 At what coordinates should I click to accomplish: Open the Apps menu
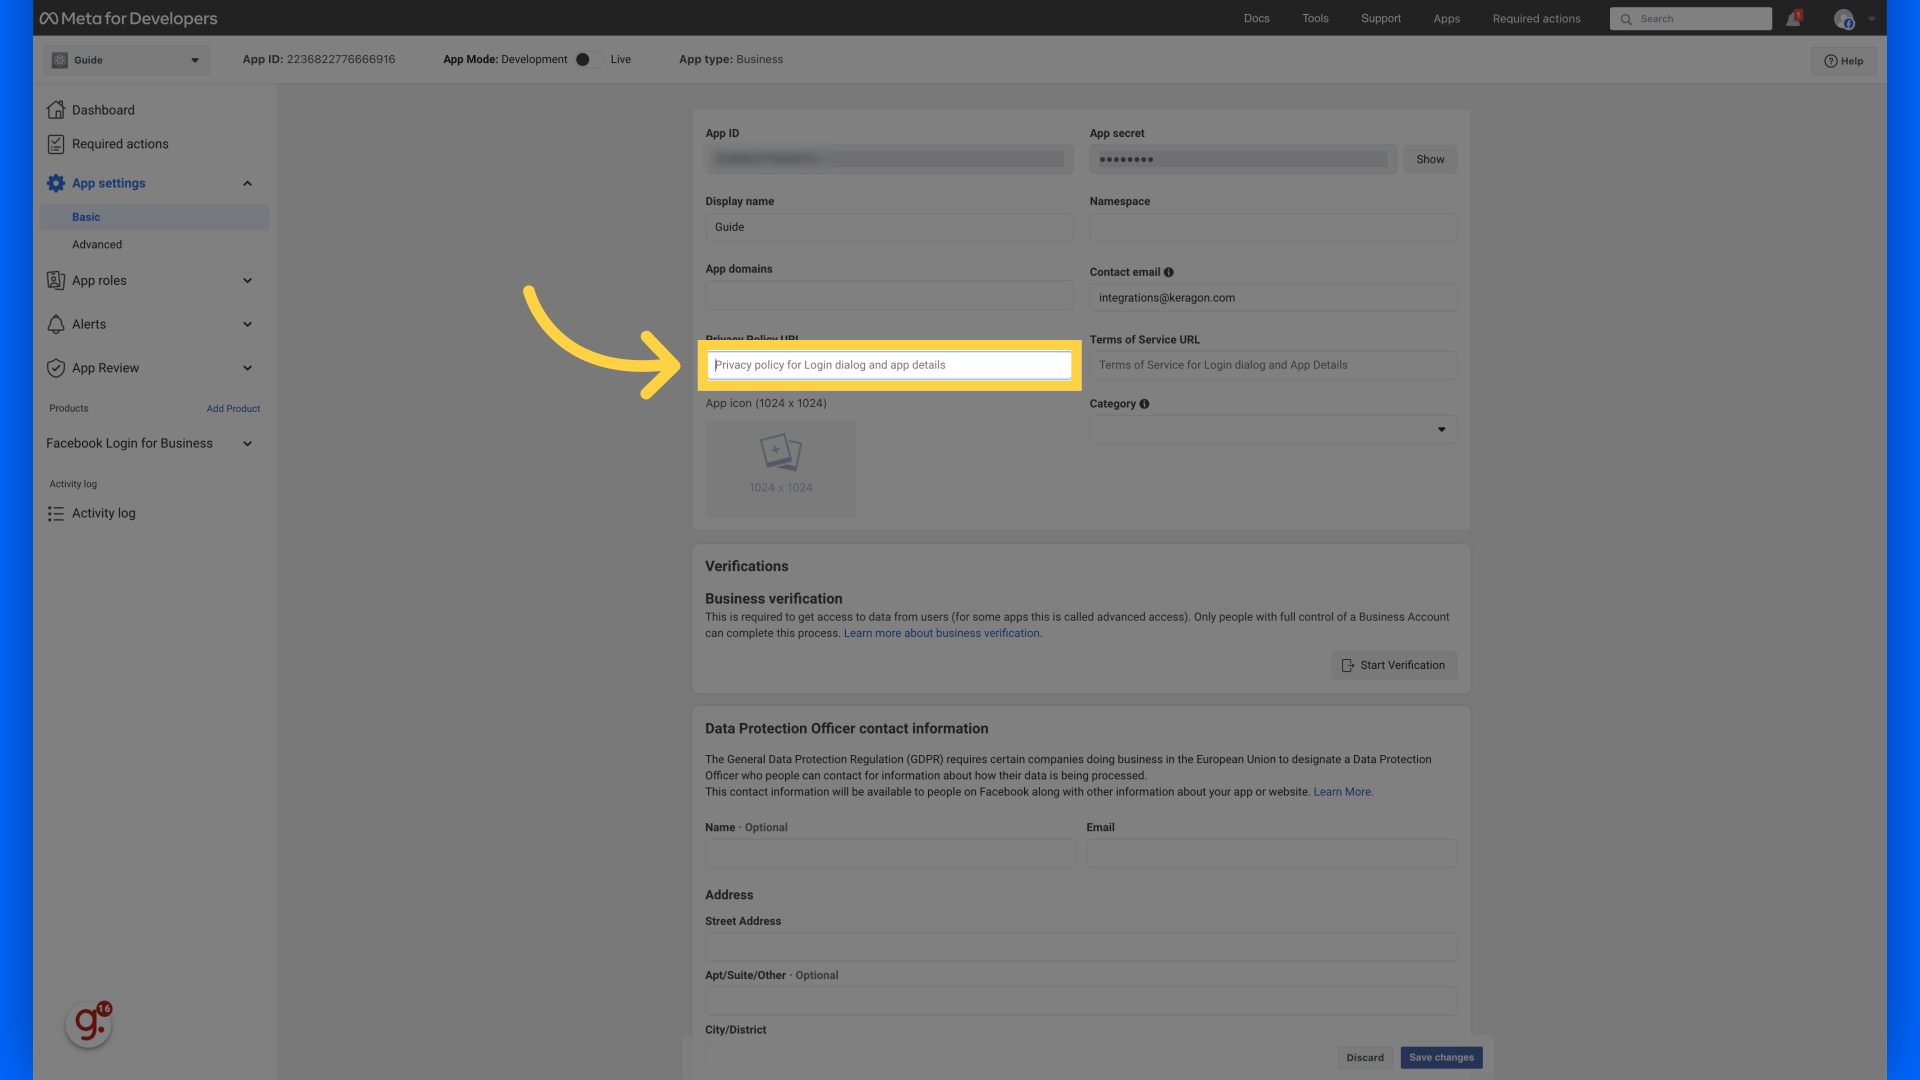pyautogui.click(x=1447, y=19)
